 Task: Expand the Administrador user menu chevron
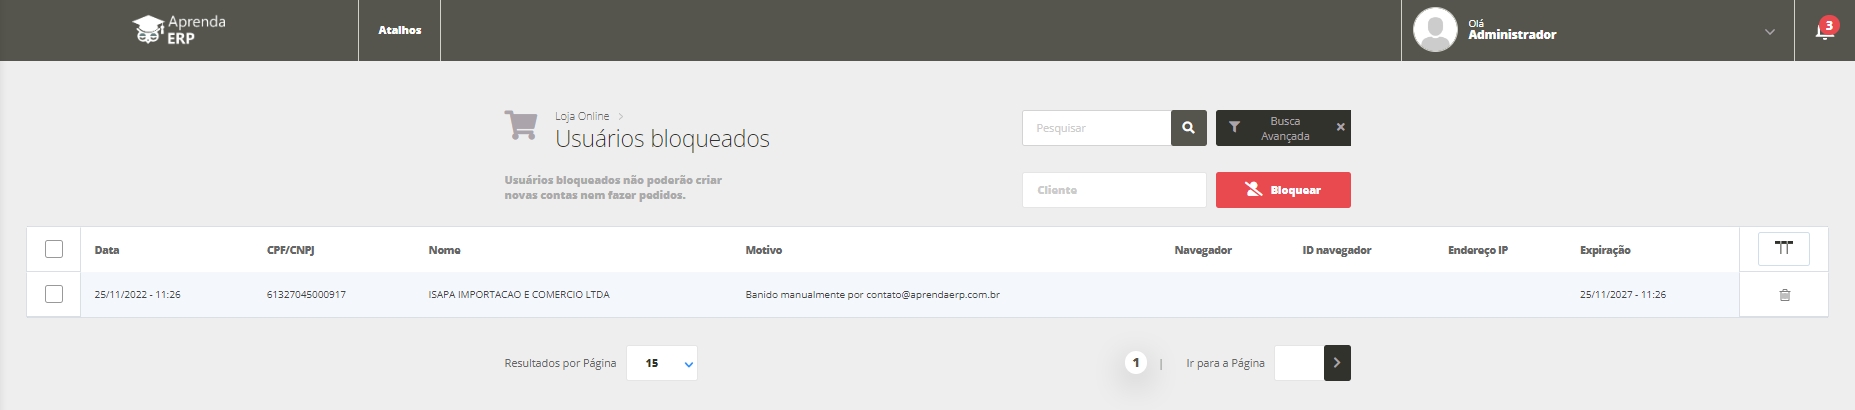pos(1769,32)
